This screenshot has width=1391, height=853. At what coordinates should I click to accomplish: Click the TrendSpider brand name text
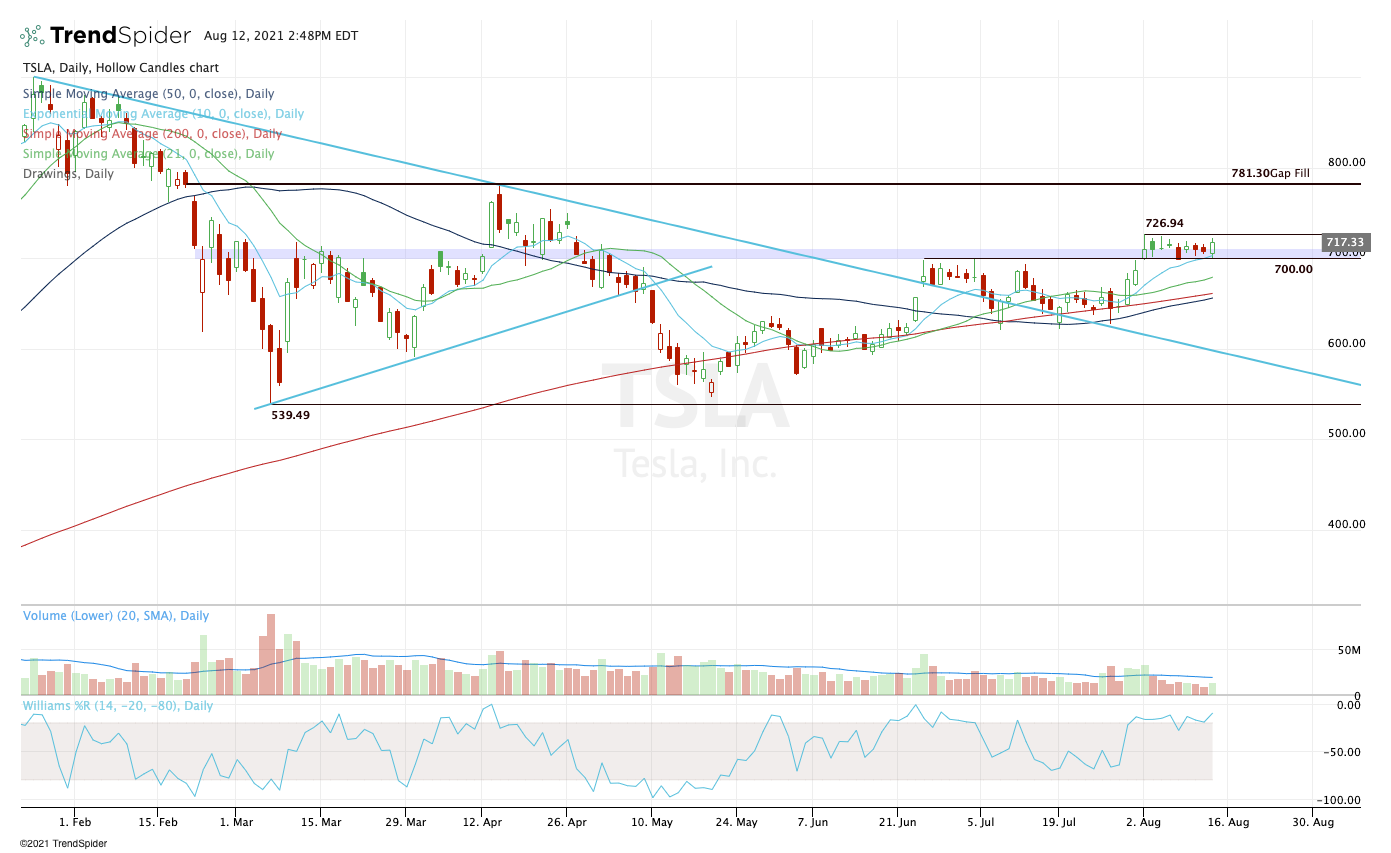(x=120, y=36)
